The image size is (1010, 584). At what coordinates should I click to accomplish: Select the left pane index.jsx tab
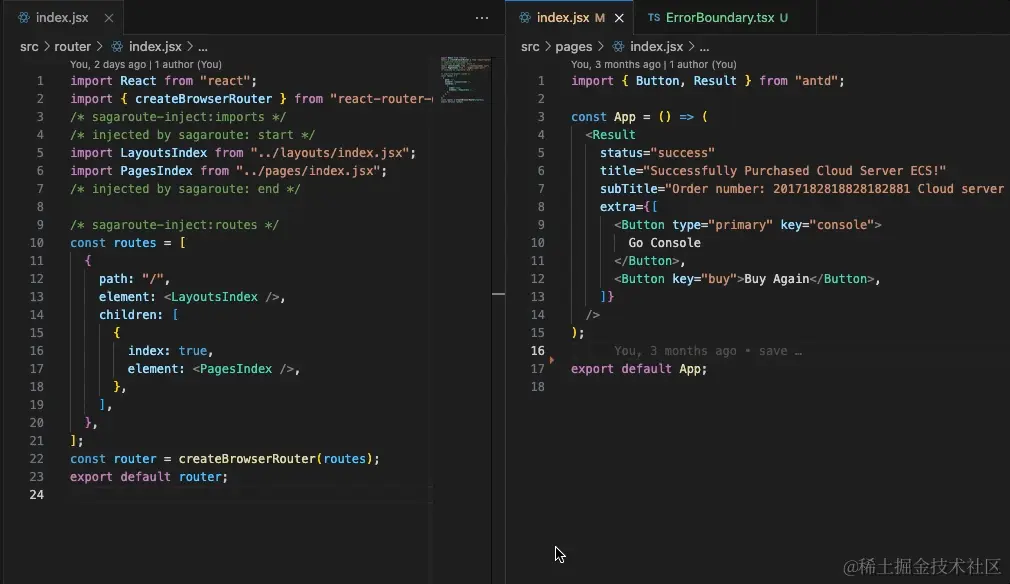click(x=62, y=17)
